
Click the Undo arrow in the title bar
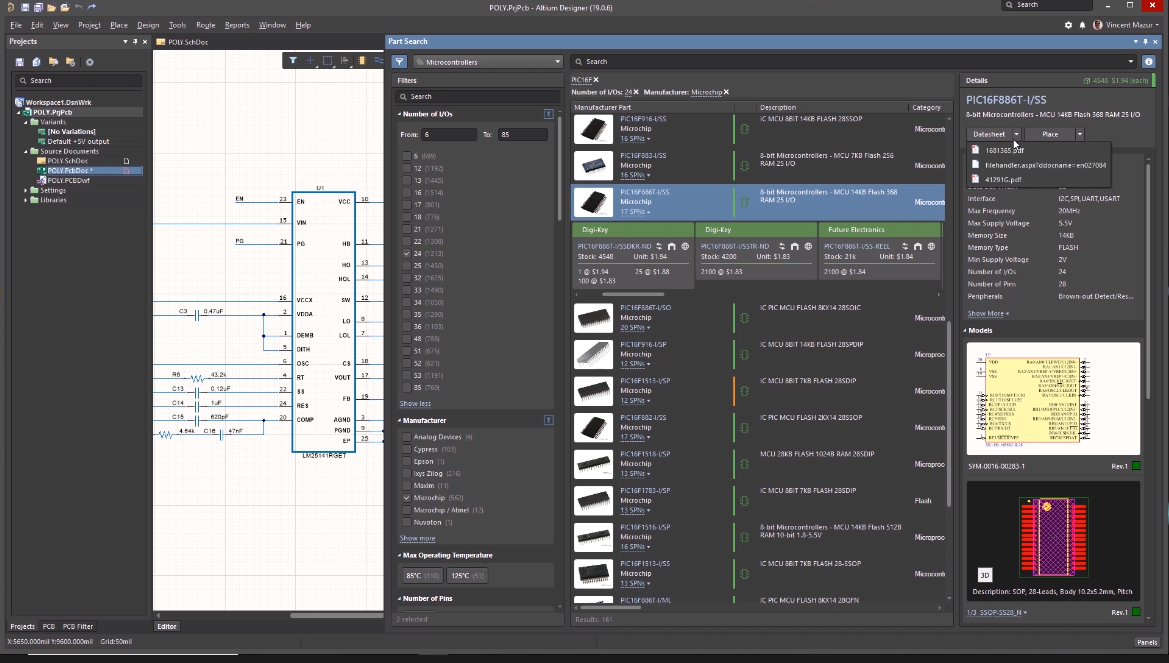point(78,7)
